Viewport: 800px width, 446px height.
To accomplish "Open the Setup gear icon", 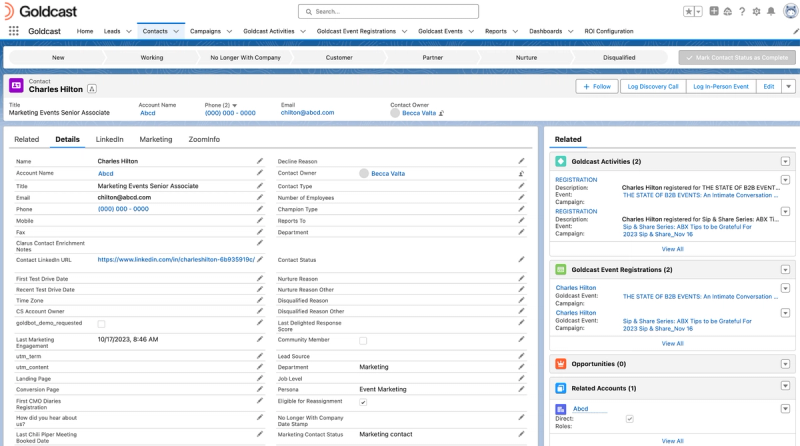I will (x=756, y=11).
